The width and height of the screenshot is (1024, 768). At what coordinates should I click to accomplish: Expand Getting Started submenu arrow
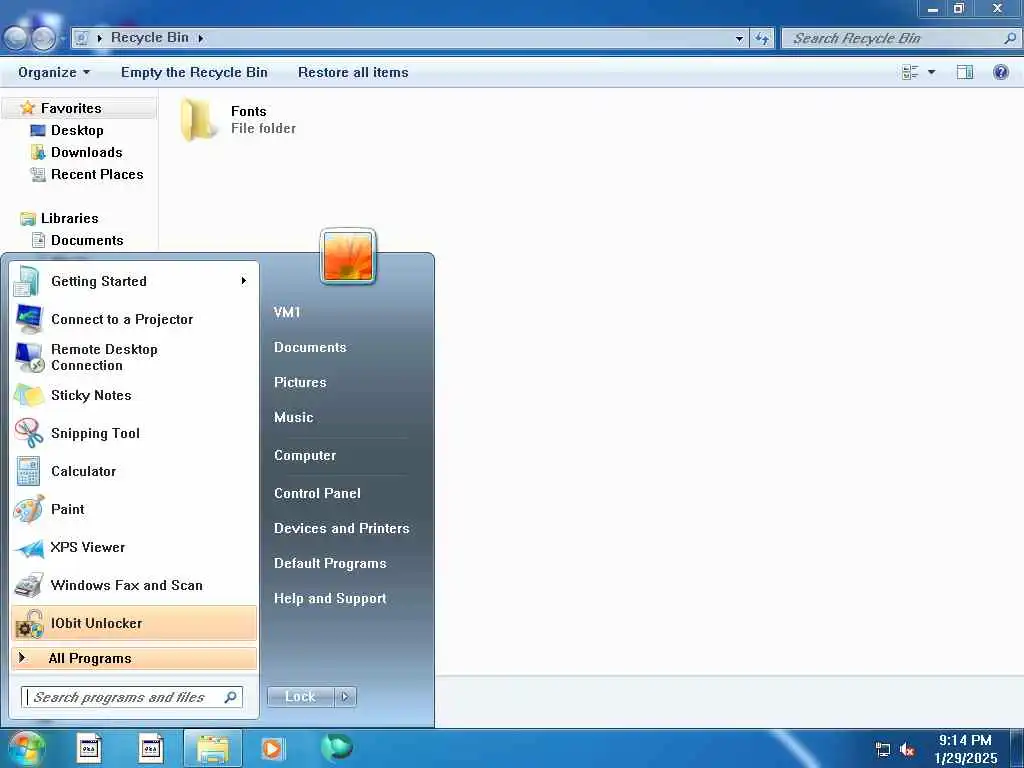[x=244, y=281]
